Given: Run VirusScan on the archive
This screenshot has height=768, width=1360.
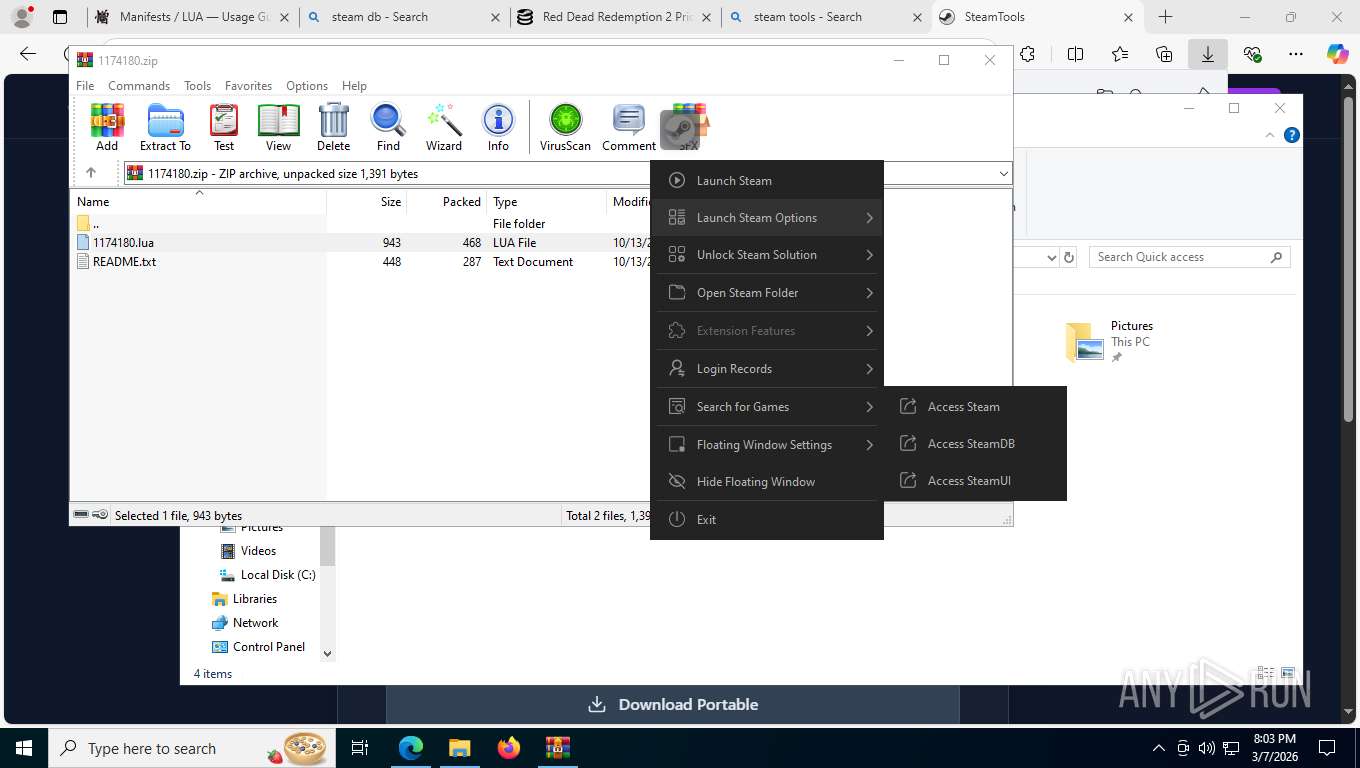Looking at the screenshot, I should [565, 127].
